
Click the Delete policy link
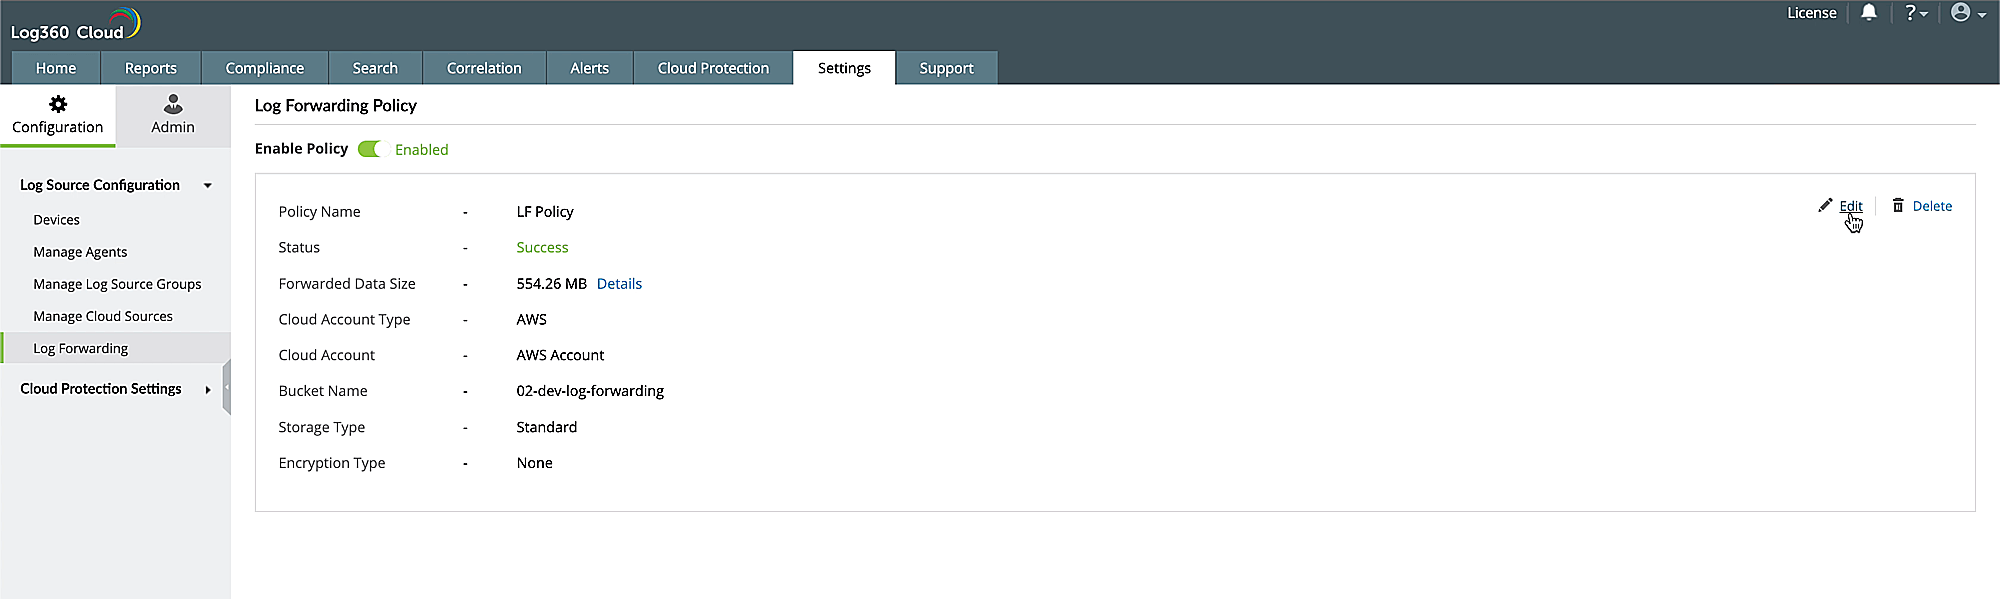1932,206
